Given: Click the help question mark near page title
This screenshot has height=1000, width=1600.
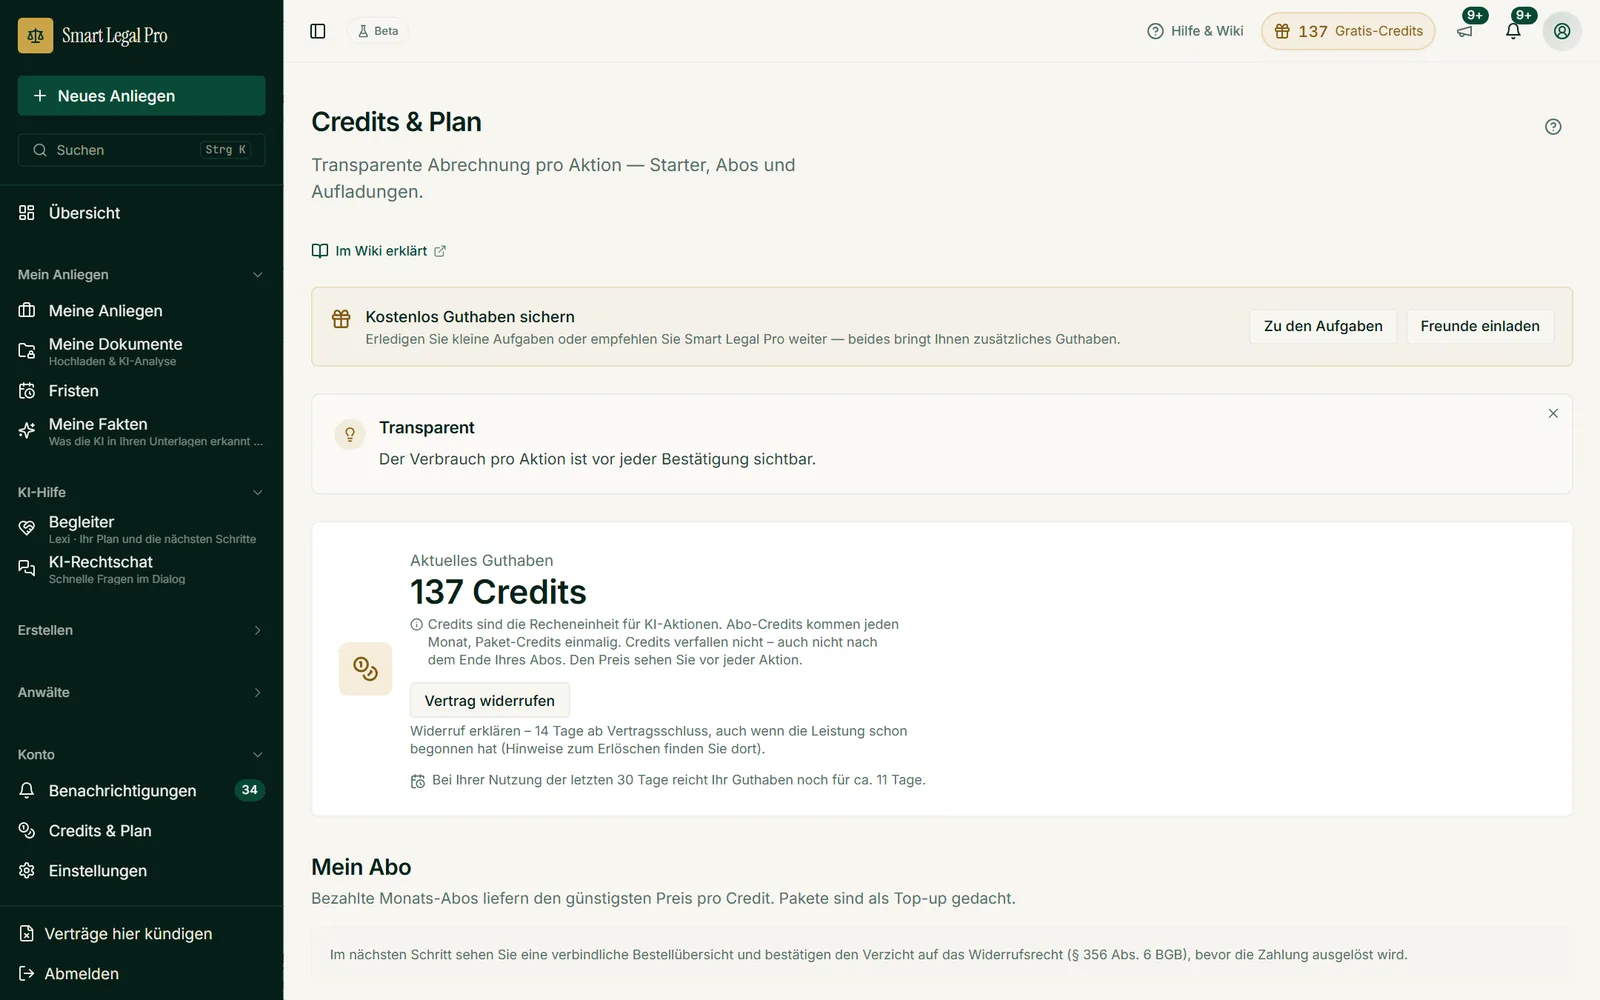Looking at the screenshot, I should coord(1553,127).
